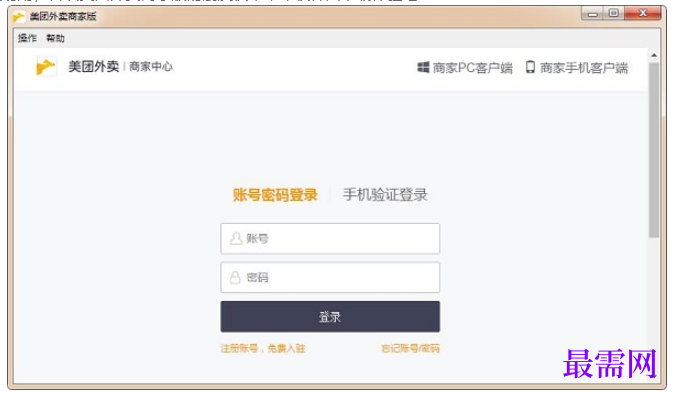Minimize the 美团外卖商家版 window
Image resolution: width=675 pixels, height=395 pixels.
pos(593,14)
